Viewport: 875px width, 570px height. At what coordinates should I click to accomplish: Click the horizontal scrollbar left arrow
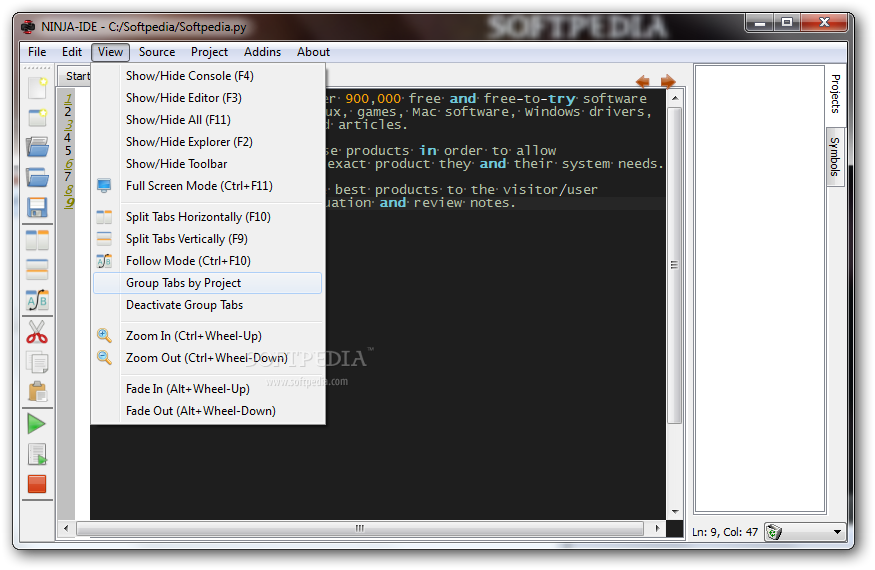(66, 528)
